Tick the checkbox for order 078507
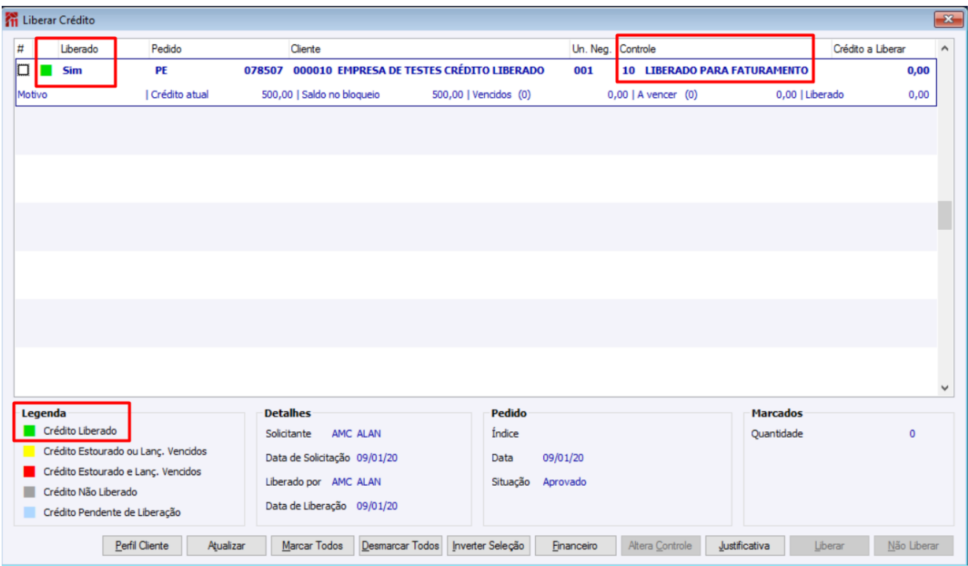 pos(23,70)
